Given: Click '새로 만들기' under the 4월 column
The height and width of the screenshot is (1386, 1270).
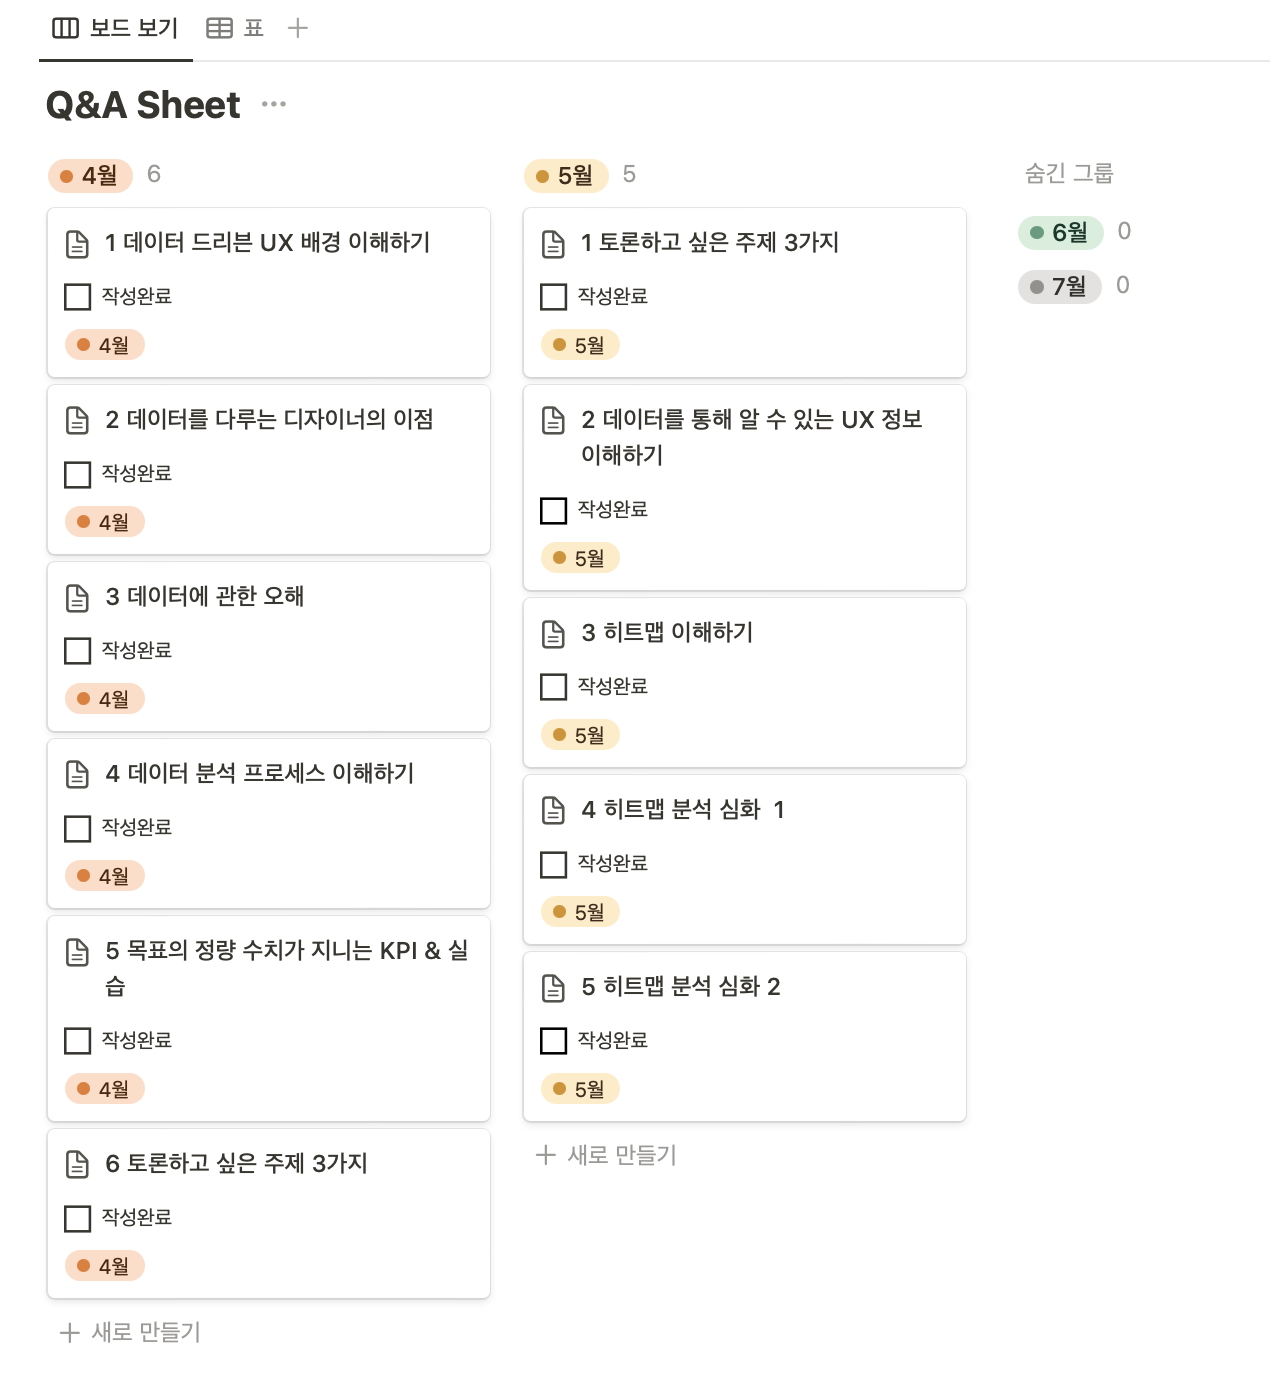Looking at the screenshot, I should coord(129,1332).
